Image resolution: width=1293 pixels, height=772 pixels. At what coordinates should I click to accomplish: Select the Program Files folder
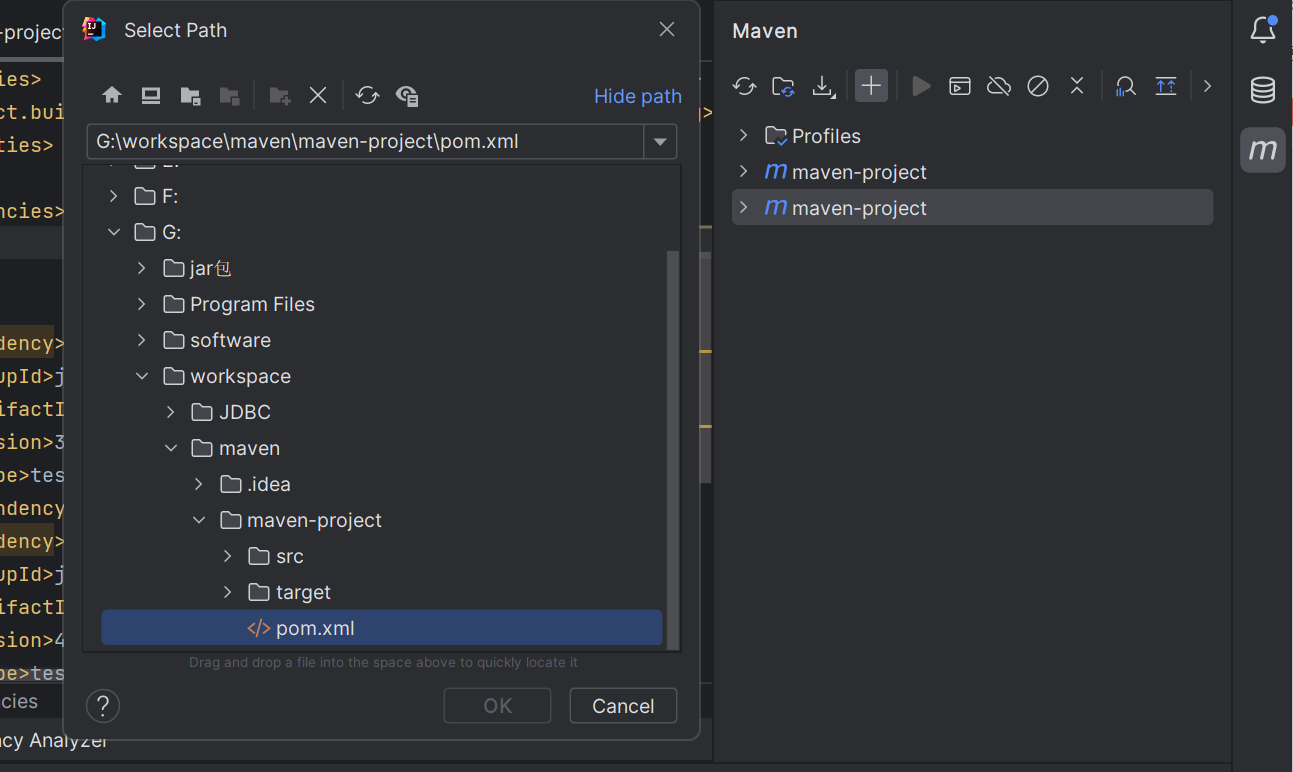252,304
